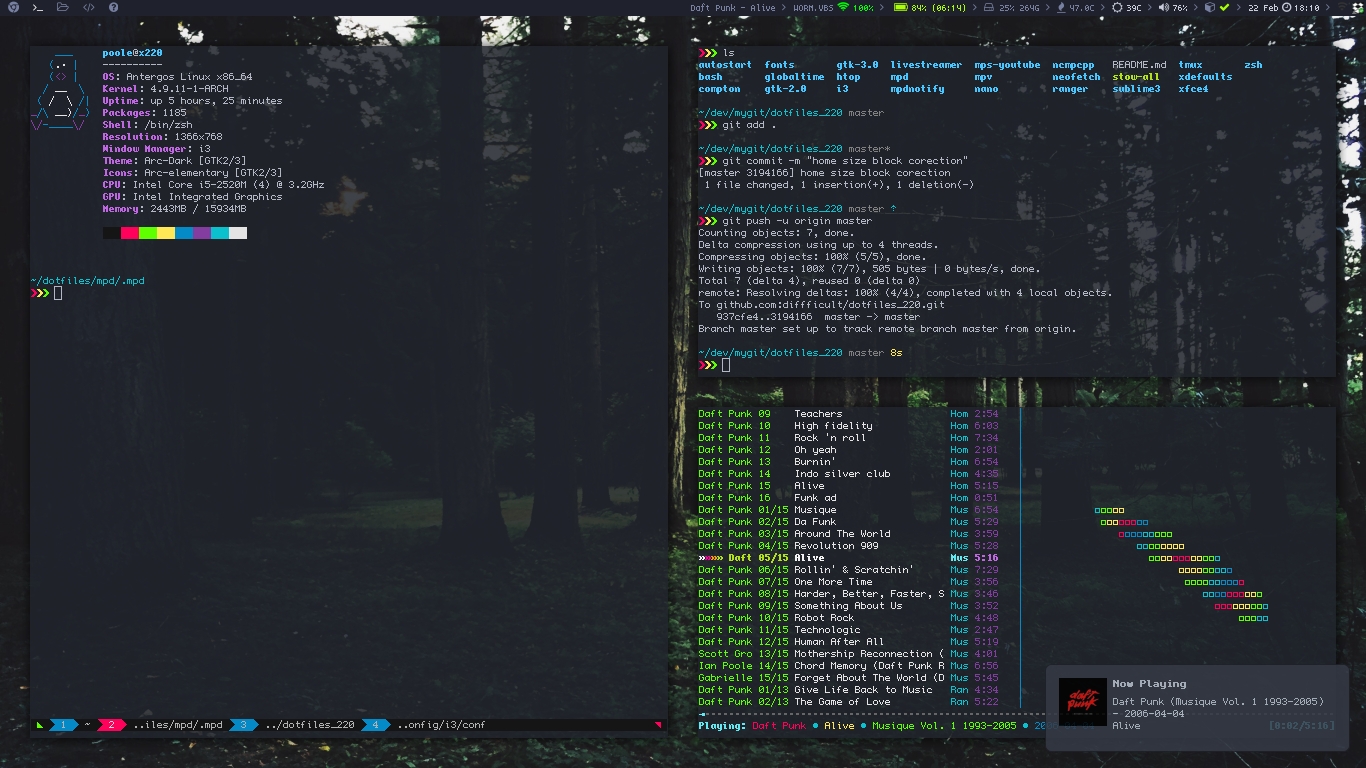Click the green tmux session indicator

(40, 725)
